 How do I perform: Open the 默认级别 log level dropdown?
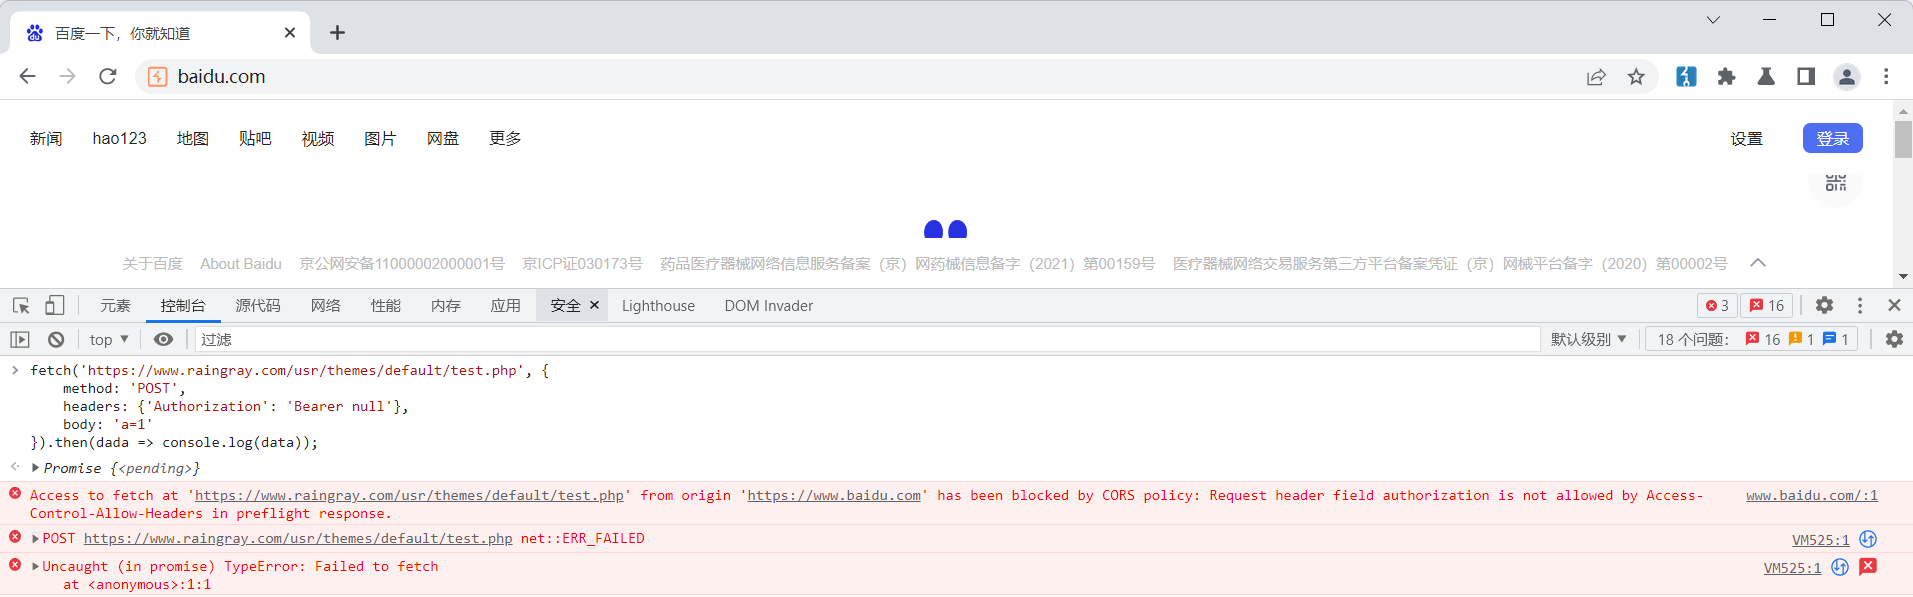[x=1589, y=340]
